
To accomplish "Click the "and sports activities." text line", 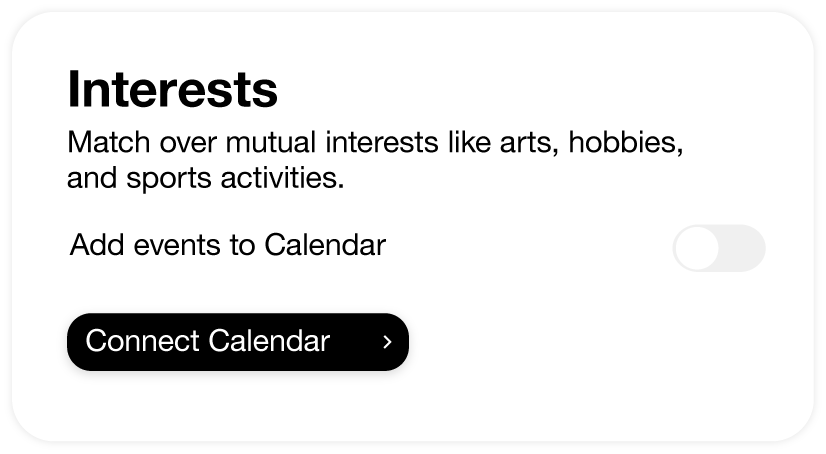I will [x=205, y=180].
